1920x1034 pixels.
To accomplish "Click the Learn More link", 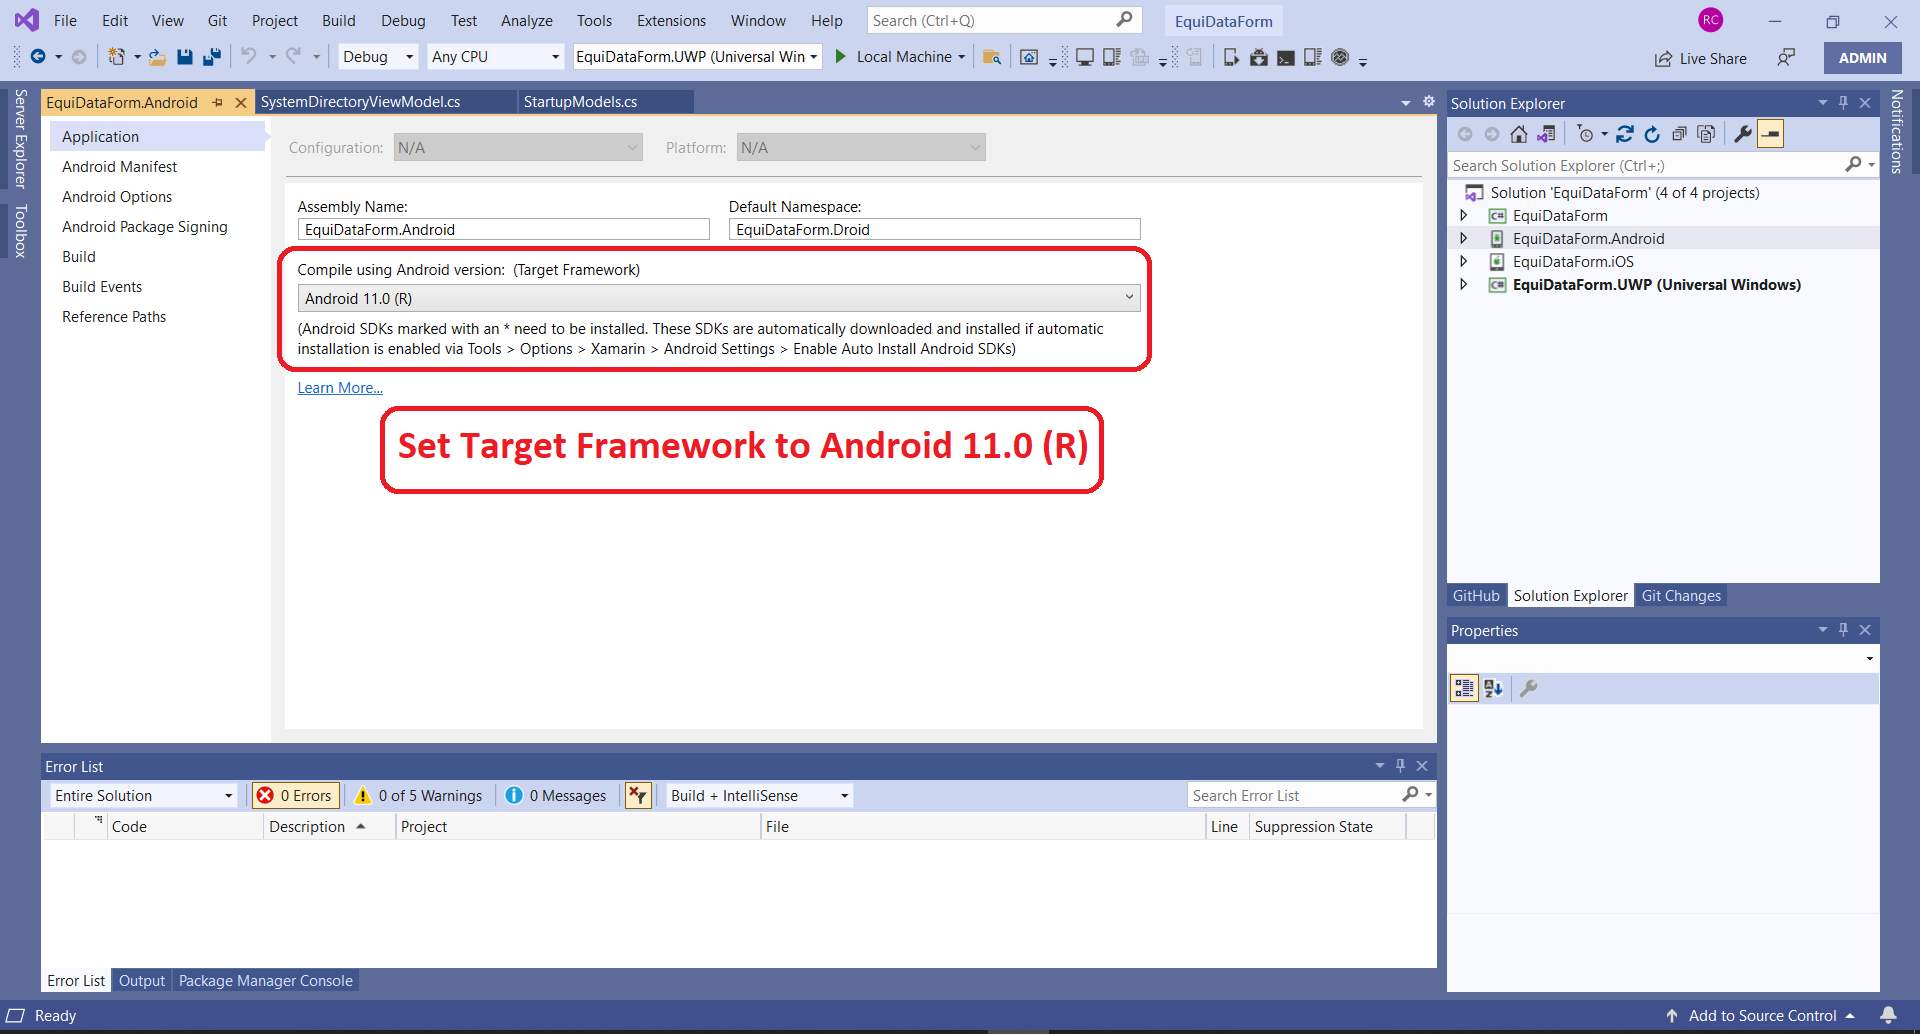I will (x=339, y=387).
